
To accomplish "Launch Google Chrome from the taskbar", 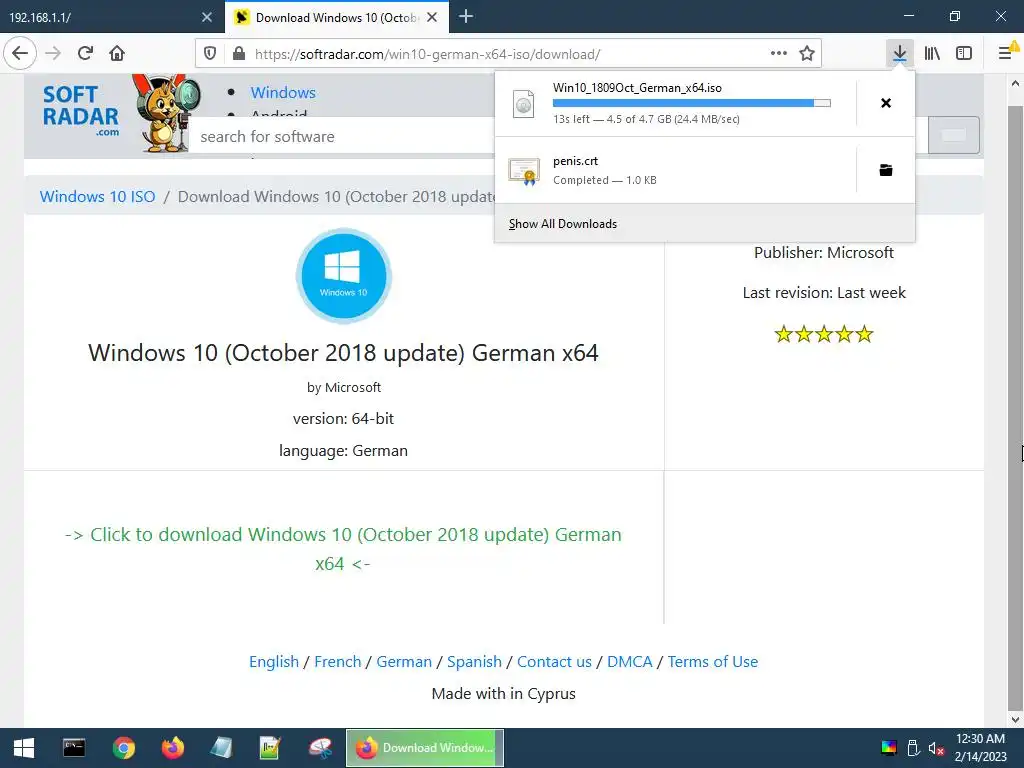I will click(123, 748).
